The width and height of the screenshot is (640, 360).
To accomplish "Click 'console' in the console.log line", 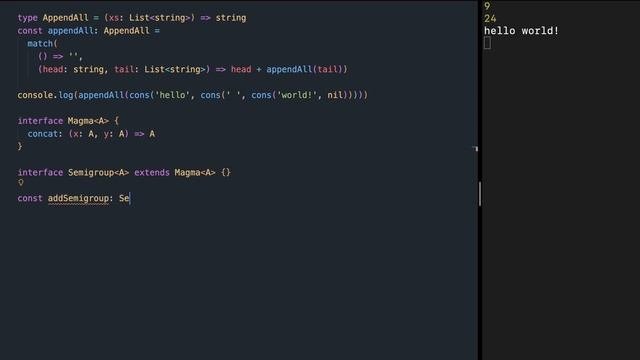I will point(35,95).
